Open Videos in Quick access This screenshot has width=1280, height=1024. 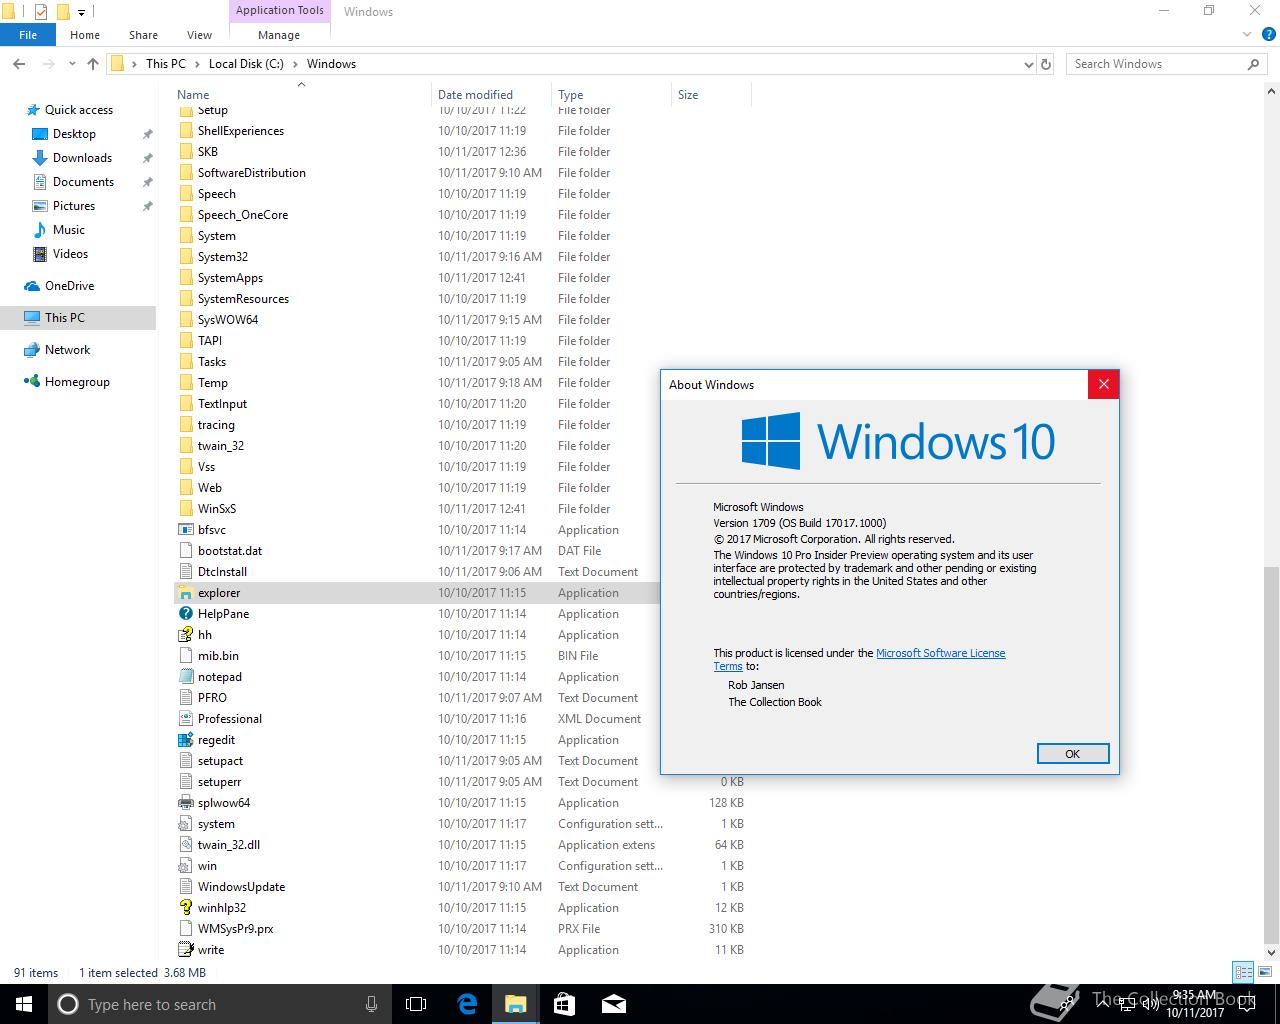[x=70, y=254]
